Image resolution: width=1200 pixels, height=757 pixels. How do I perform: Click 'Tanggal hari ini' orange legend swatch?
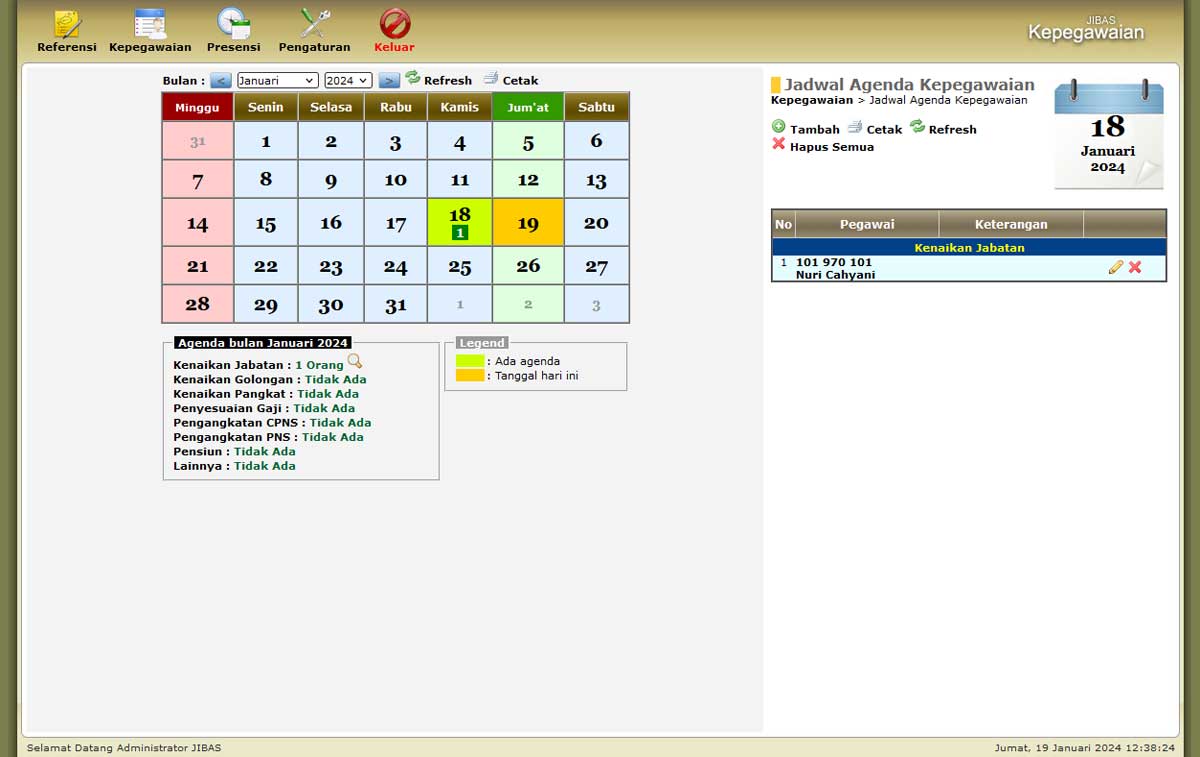[470, 375]
